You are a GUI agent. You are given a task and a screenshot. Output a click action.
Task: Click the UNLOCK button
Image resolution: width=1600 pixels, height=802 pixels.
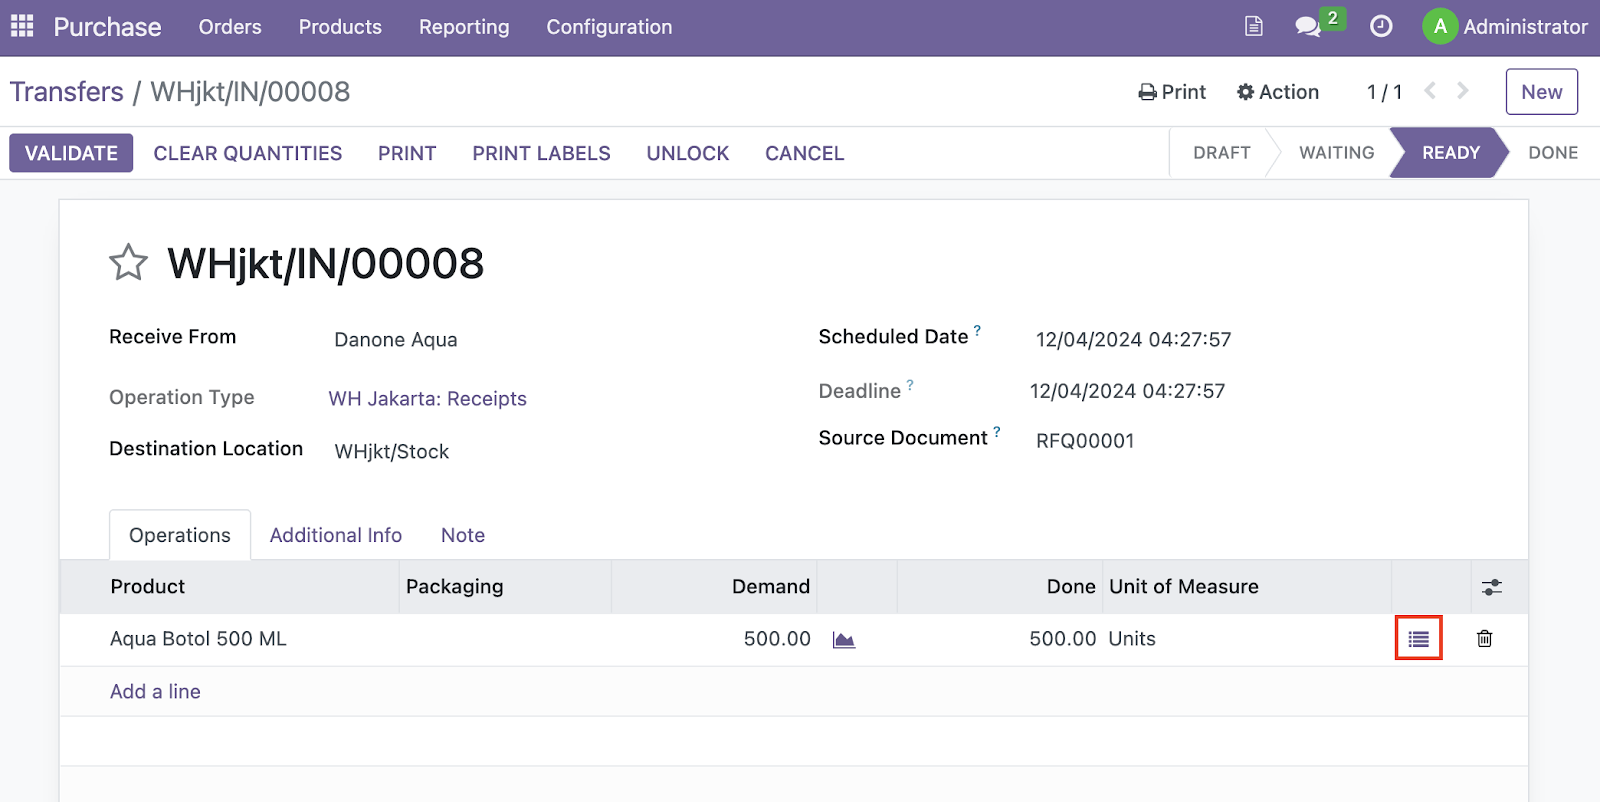(688, 153)
